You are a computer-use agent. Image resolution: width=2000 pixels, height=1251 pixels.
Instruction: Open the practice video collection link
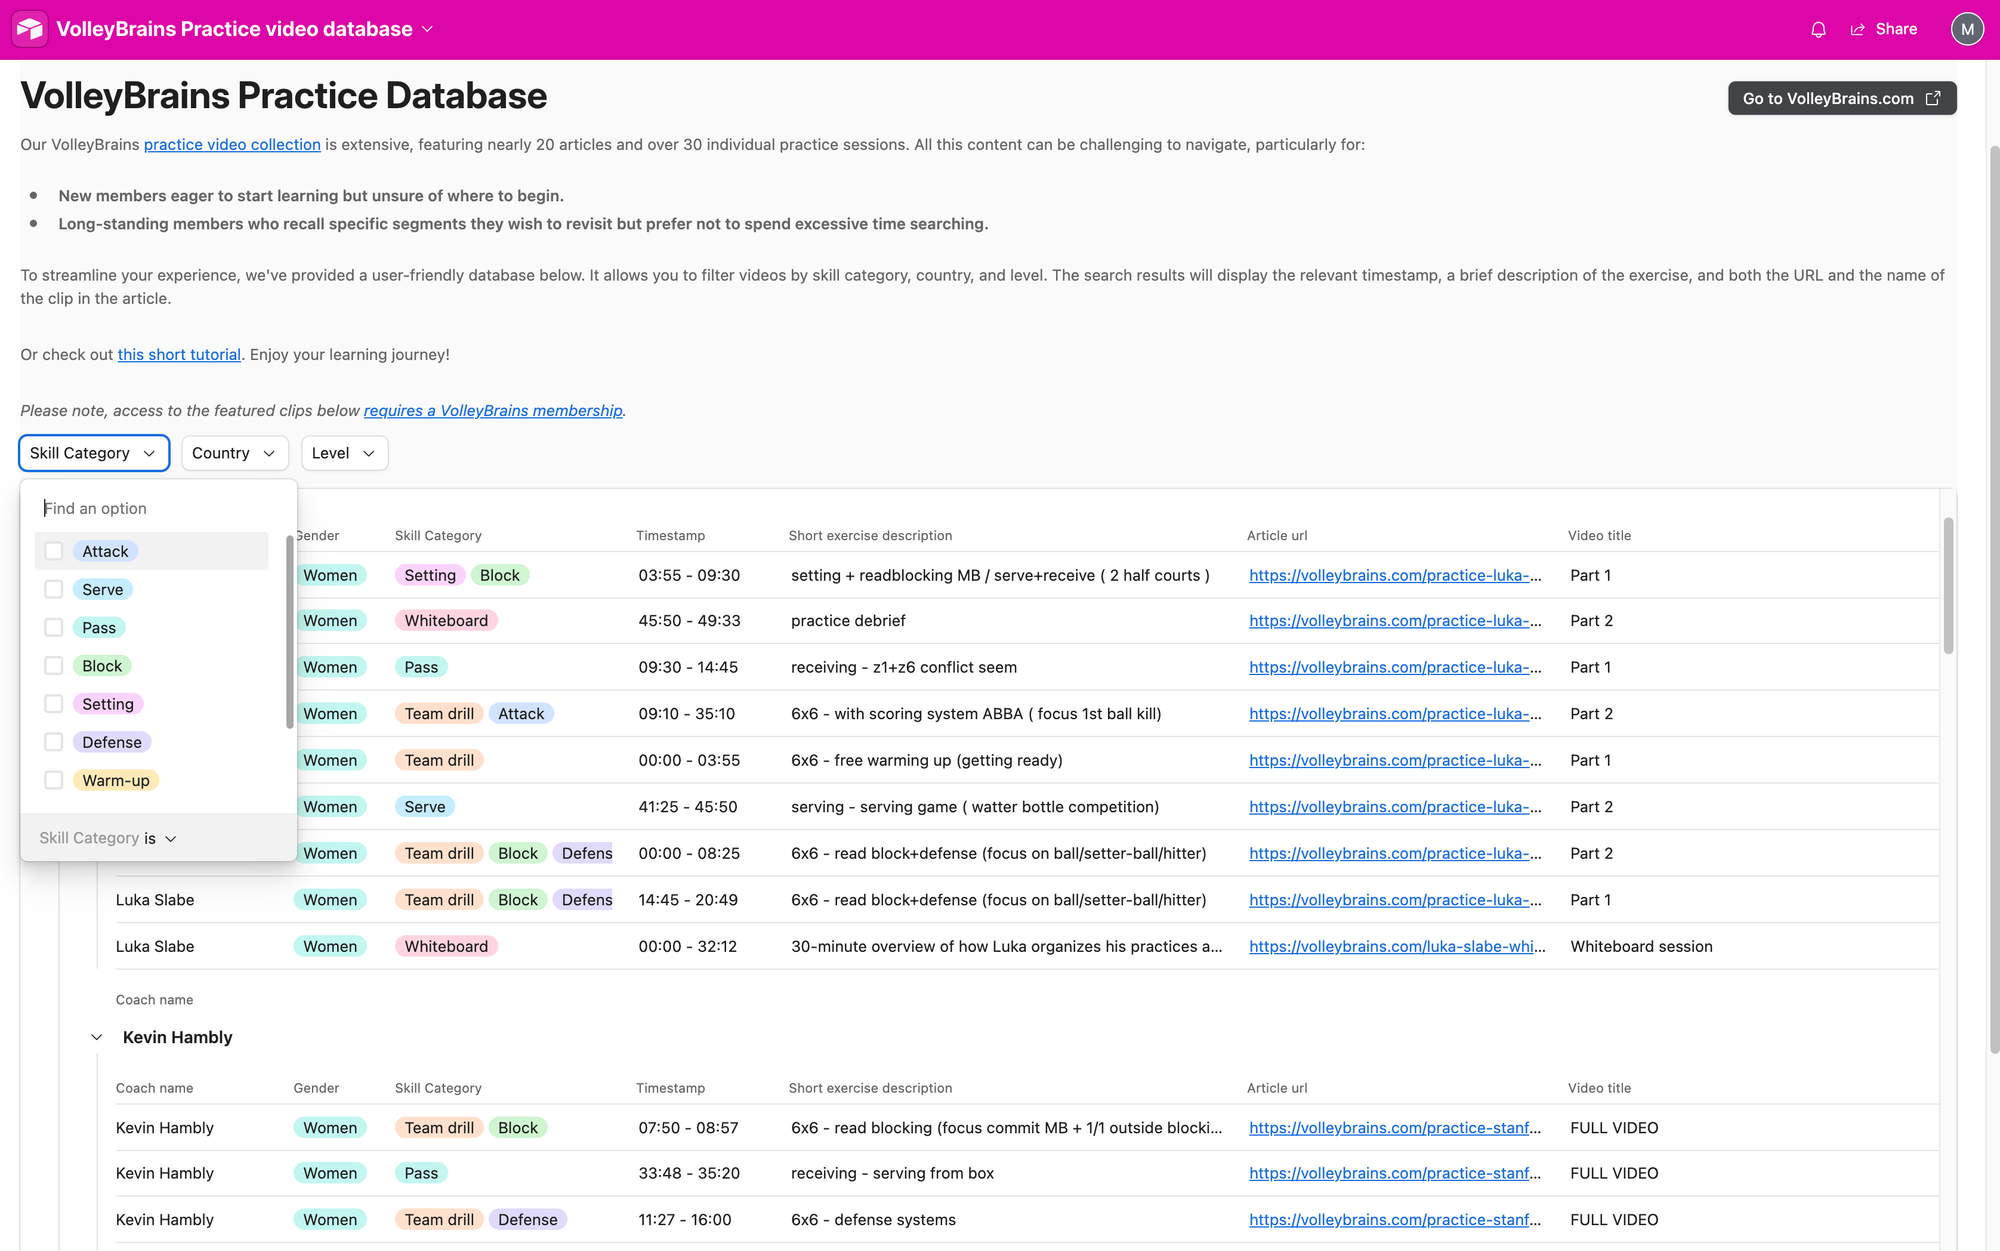pyautogui.click(x=231, y=144)
